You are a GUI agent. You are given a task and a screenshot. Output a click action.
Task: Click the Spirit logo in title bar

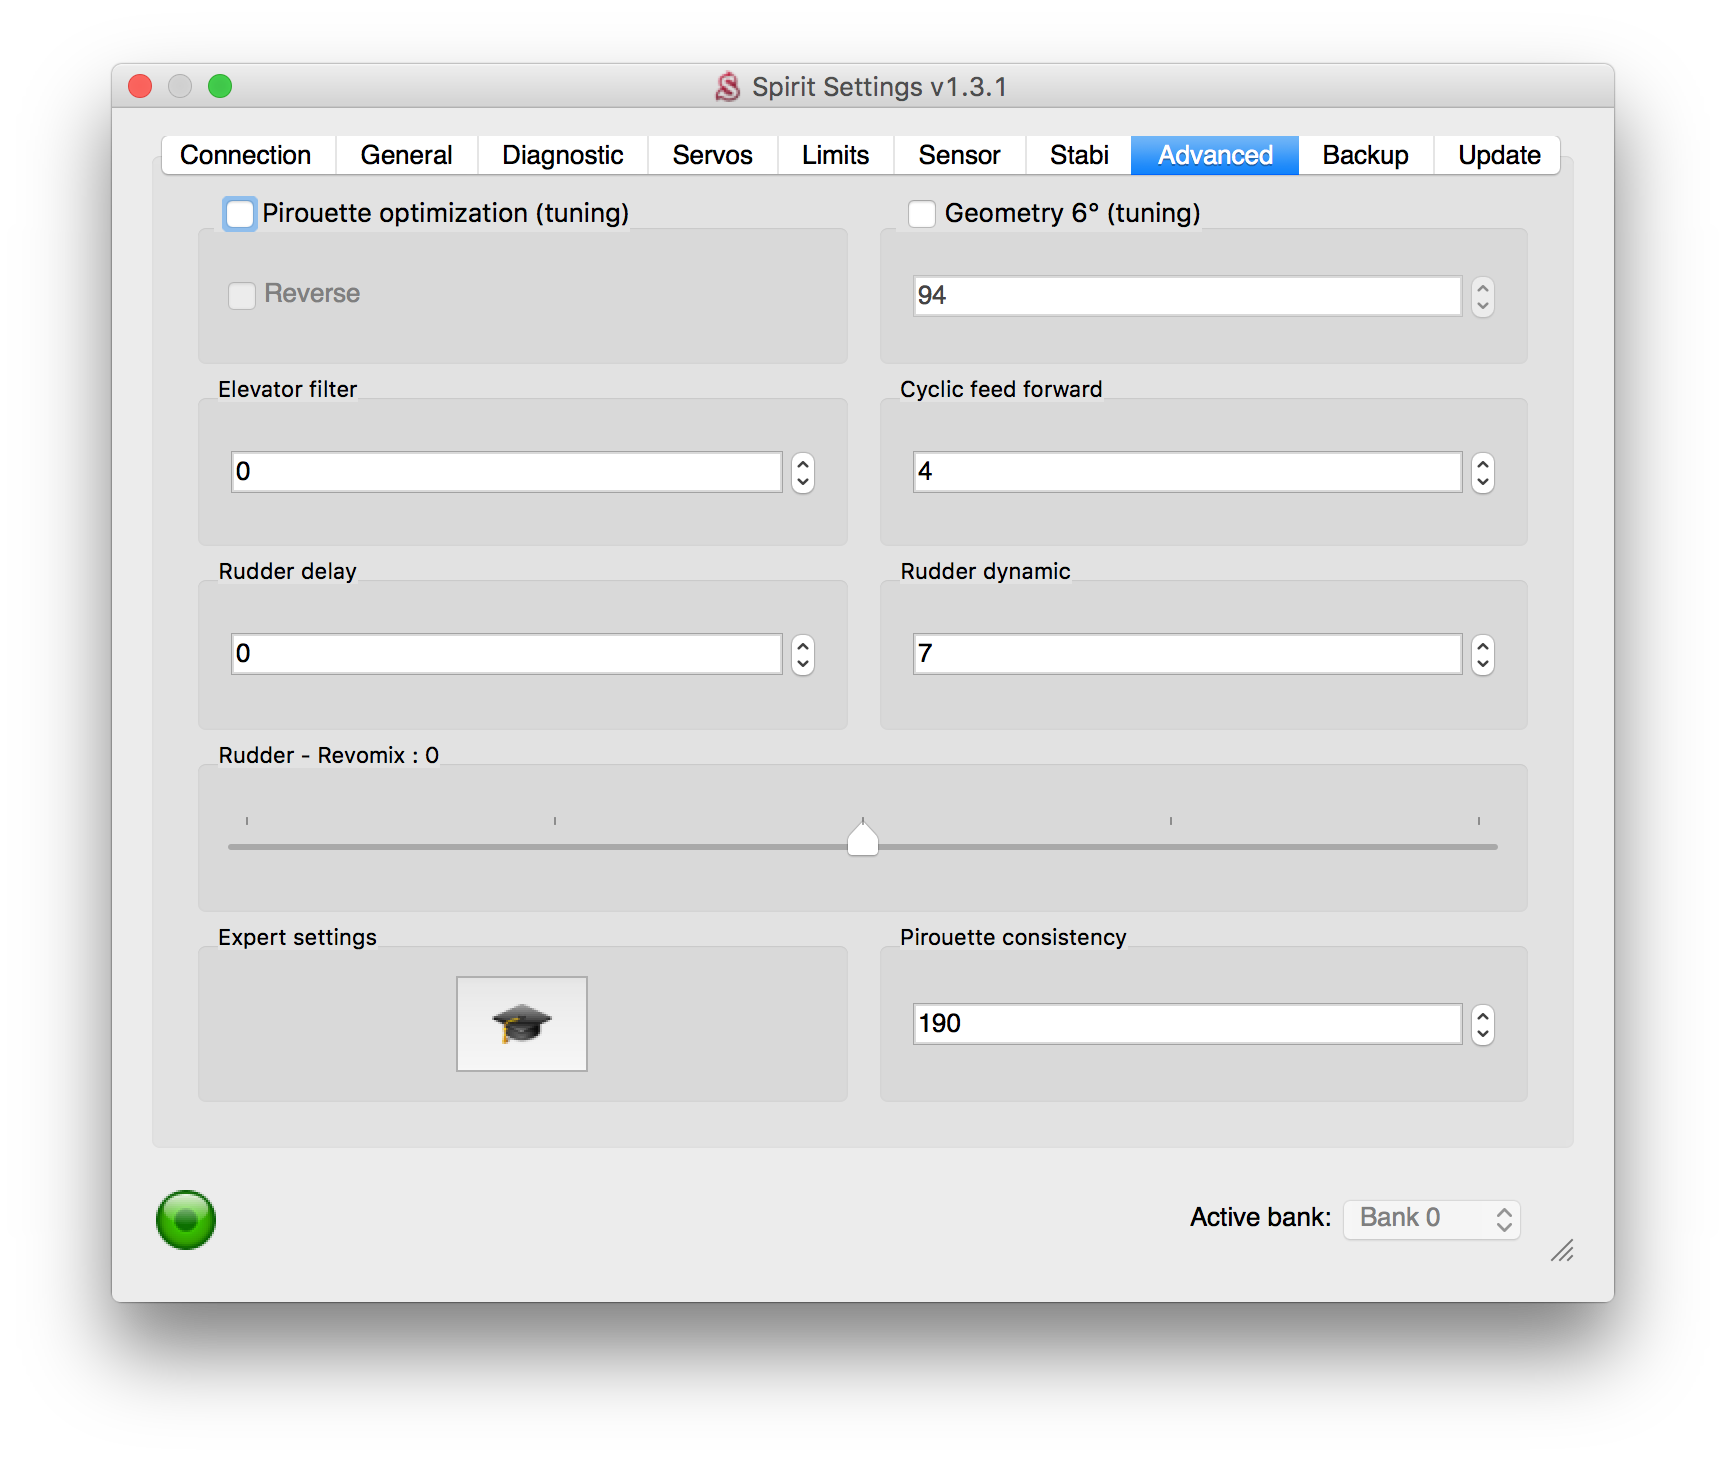[x=728, y=87]
